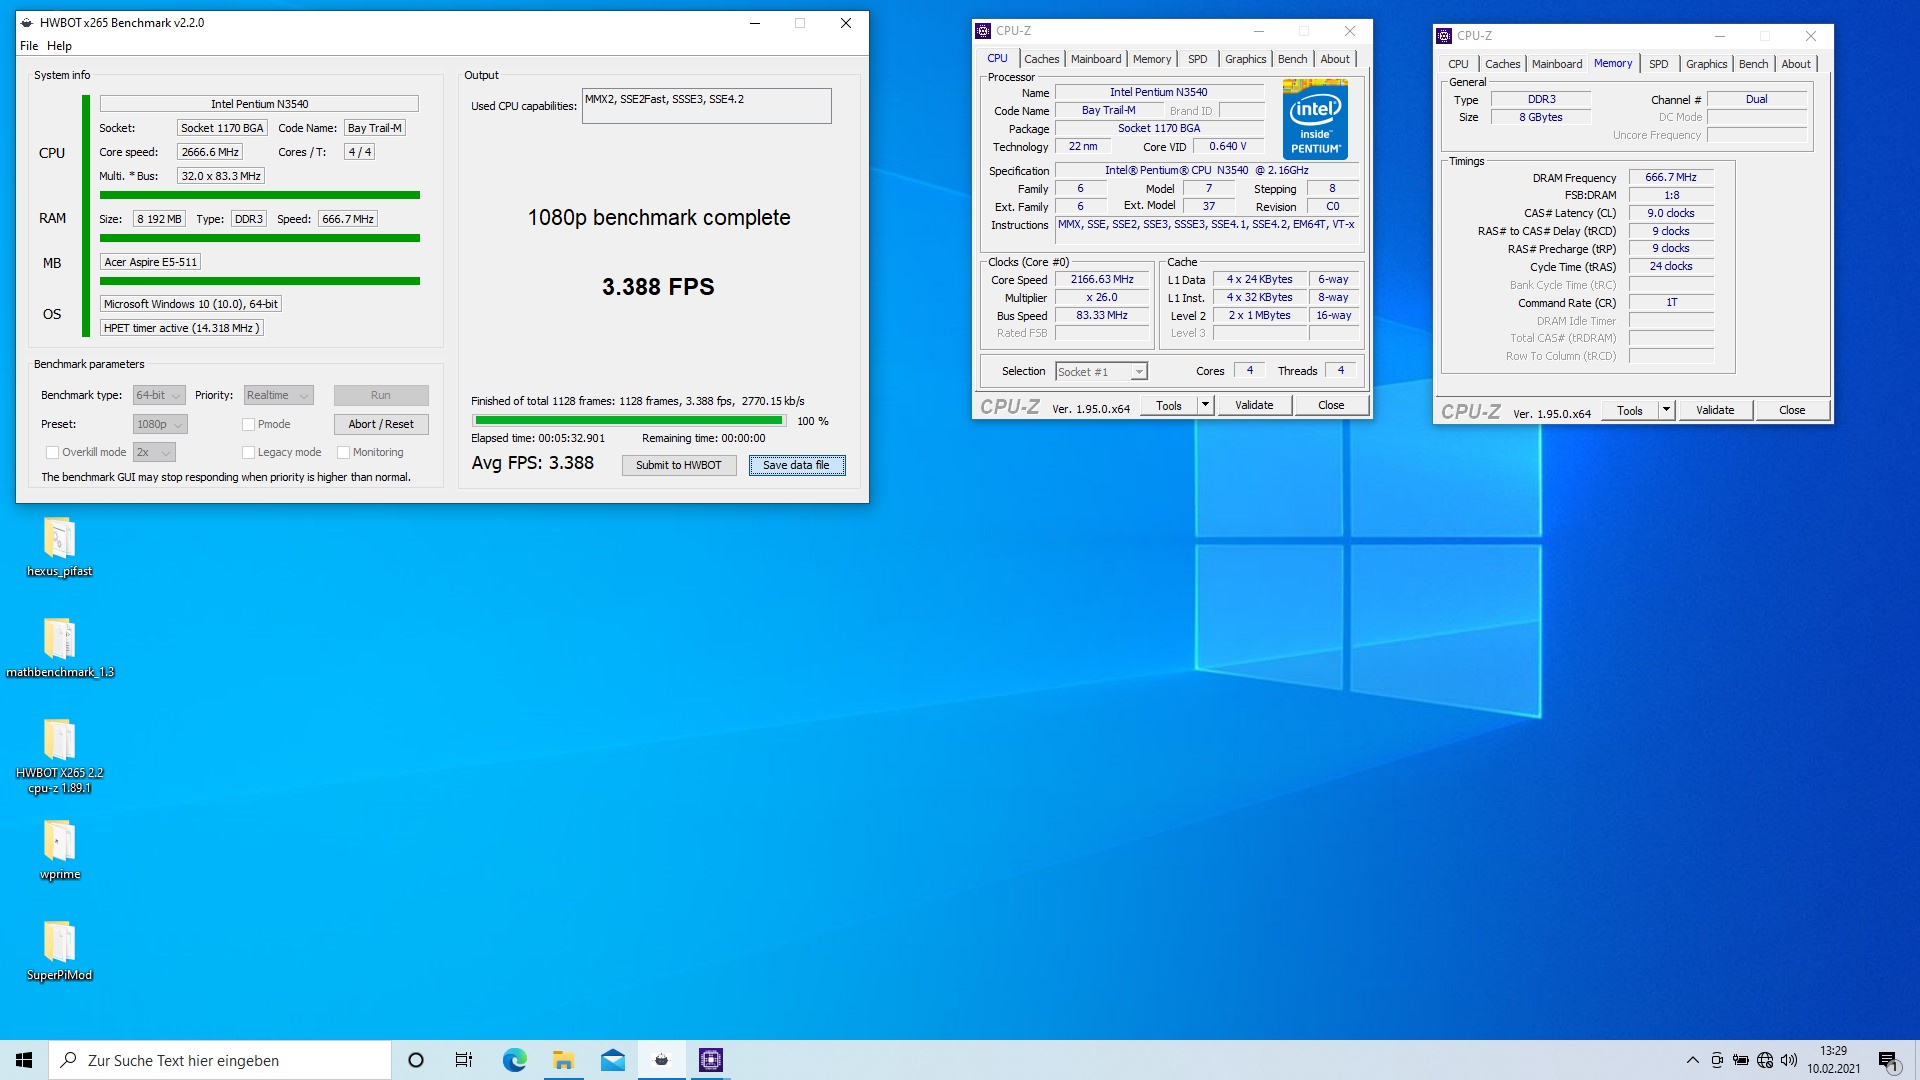Viewport: 1920px width, 1080px height.
Task: Click the clock and date in taskbar
Action: [1833, 1060]
